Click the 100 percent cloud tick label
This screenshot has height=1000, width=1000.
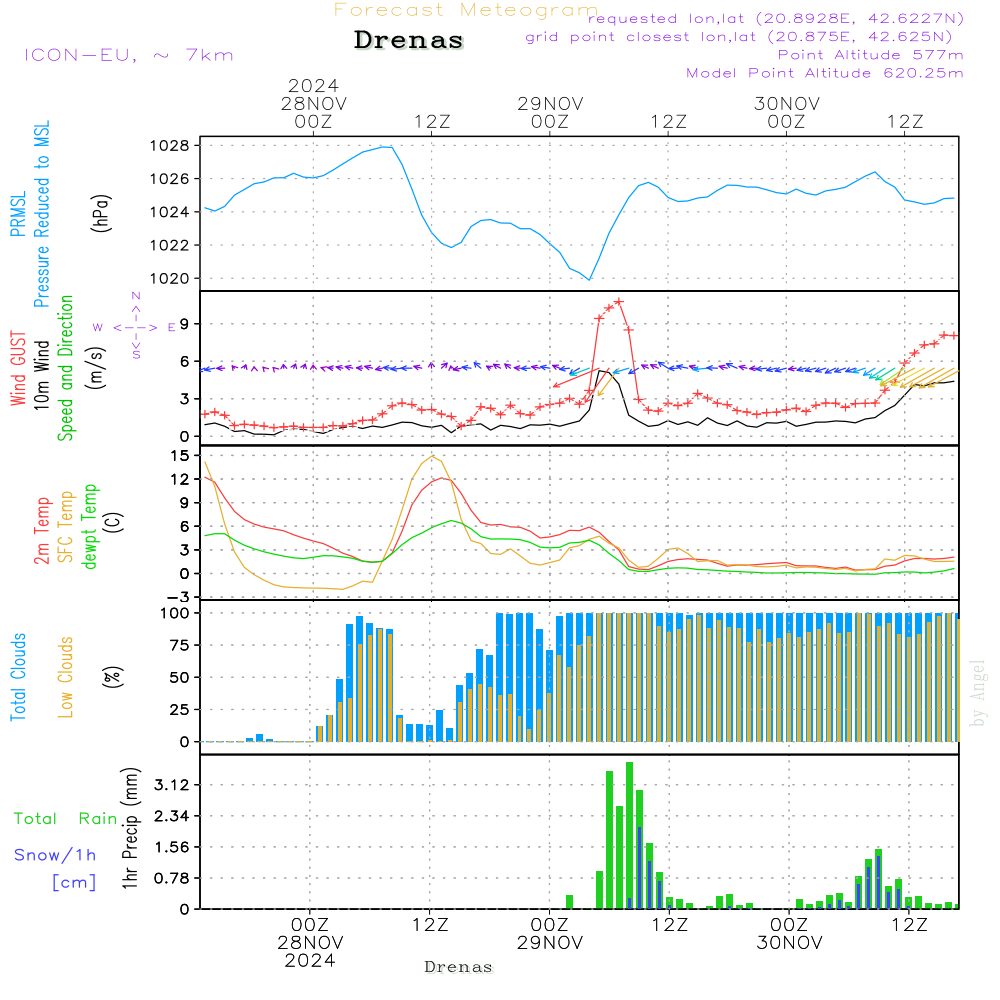pos(174,613)
